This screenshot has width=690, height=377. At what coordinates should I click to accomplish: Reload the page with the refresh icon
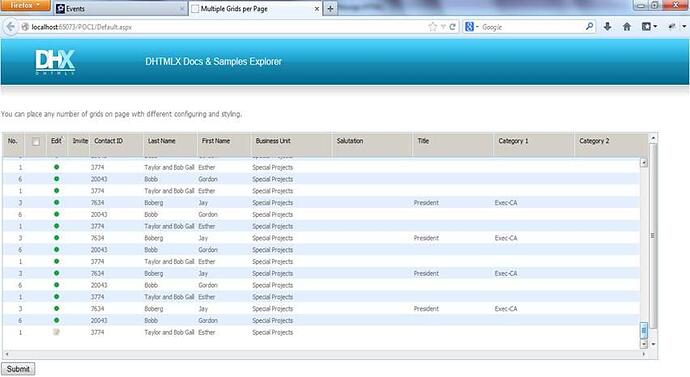point(452,27)
